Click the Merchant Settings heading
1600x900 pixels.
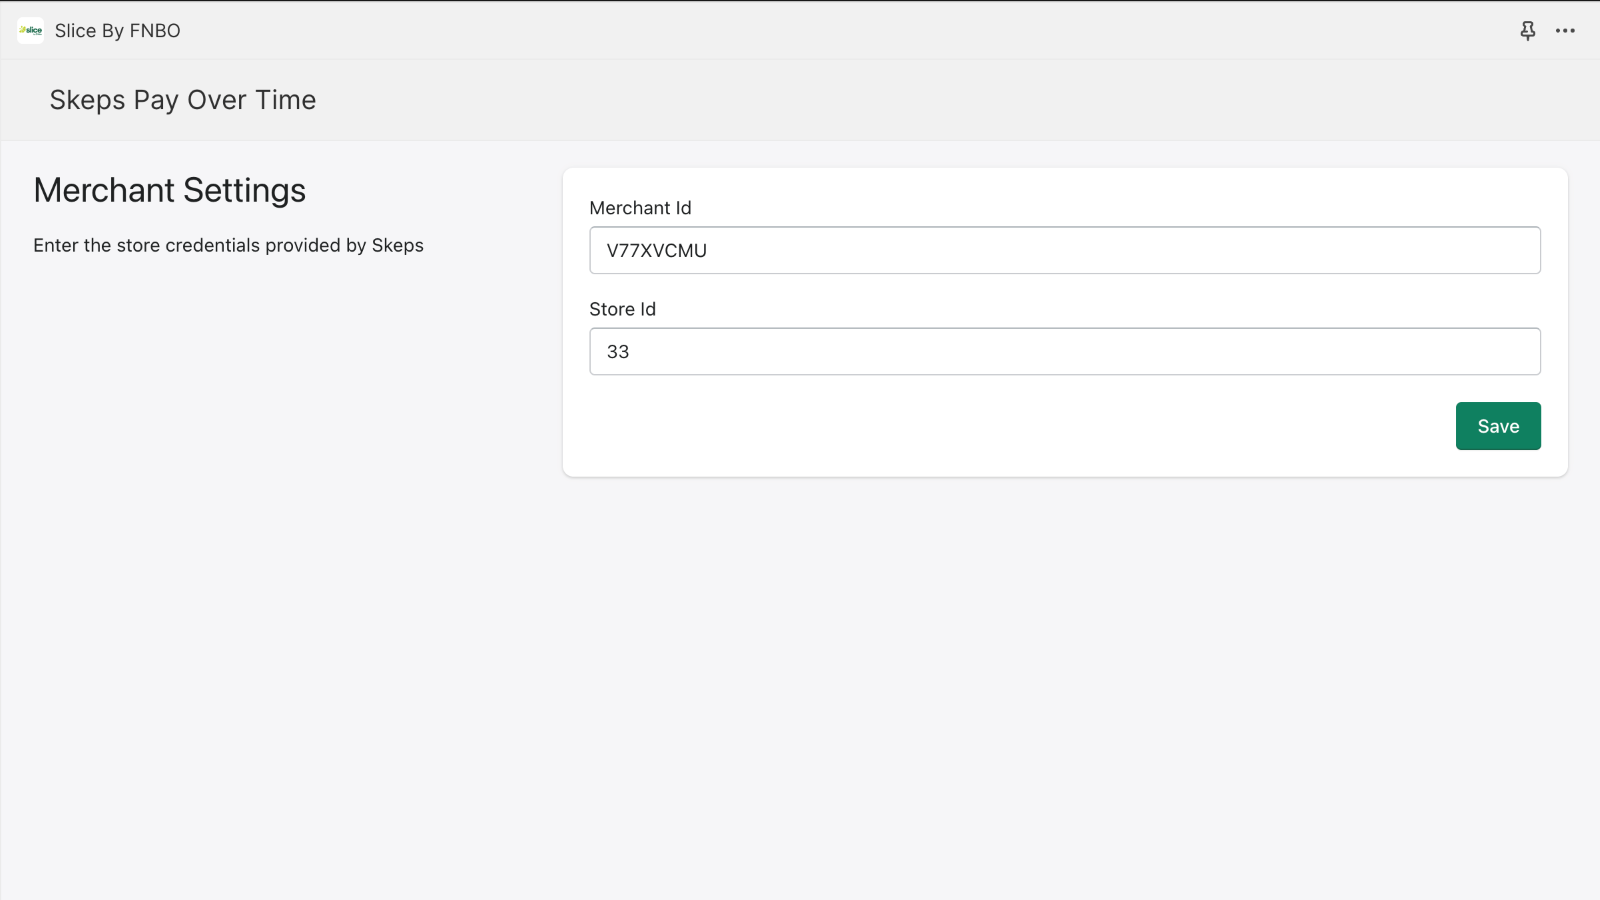tap(170, 190)
